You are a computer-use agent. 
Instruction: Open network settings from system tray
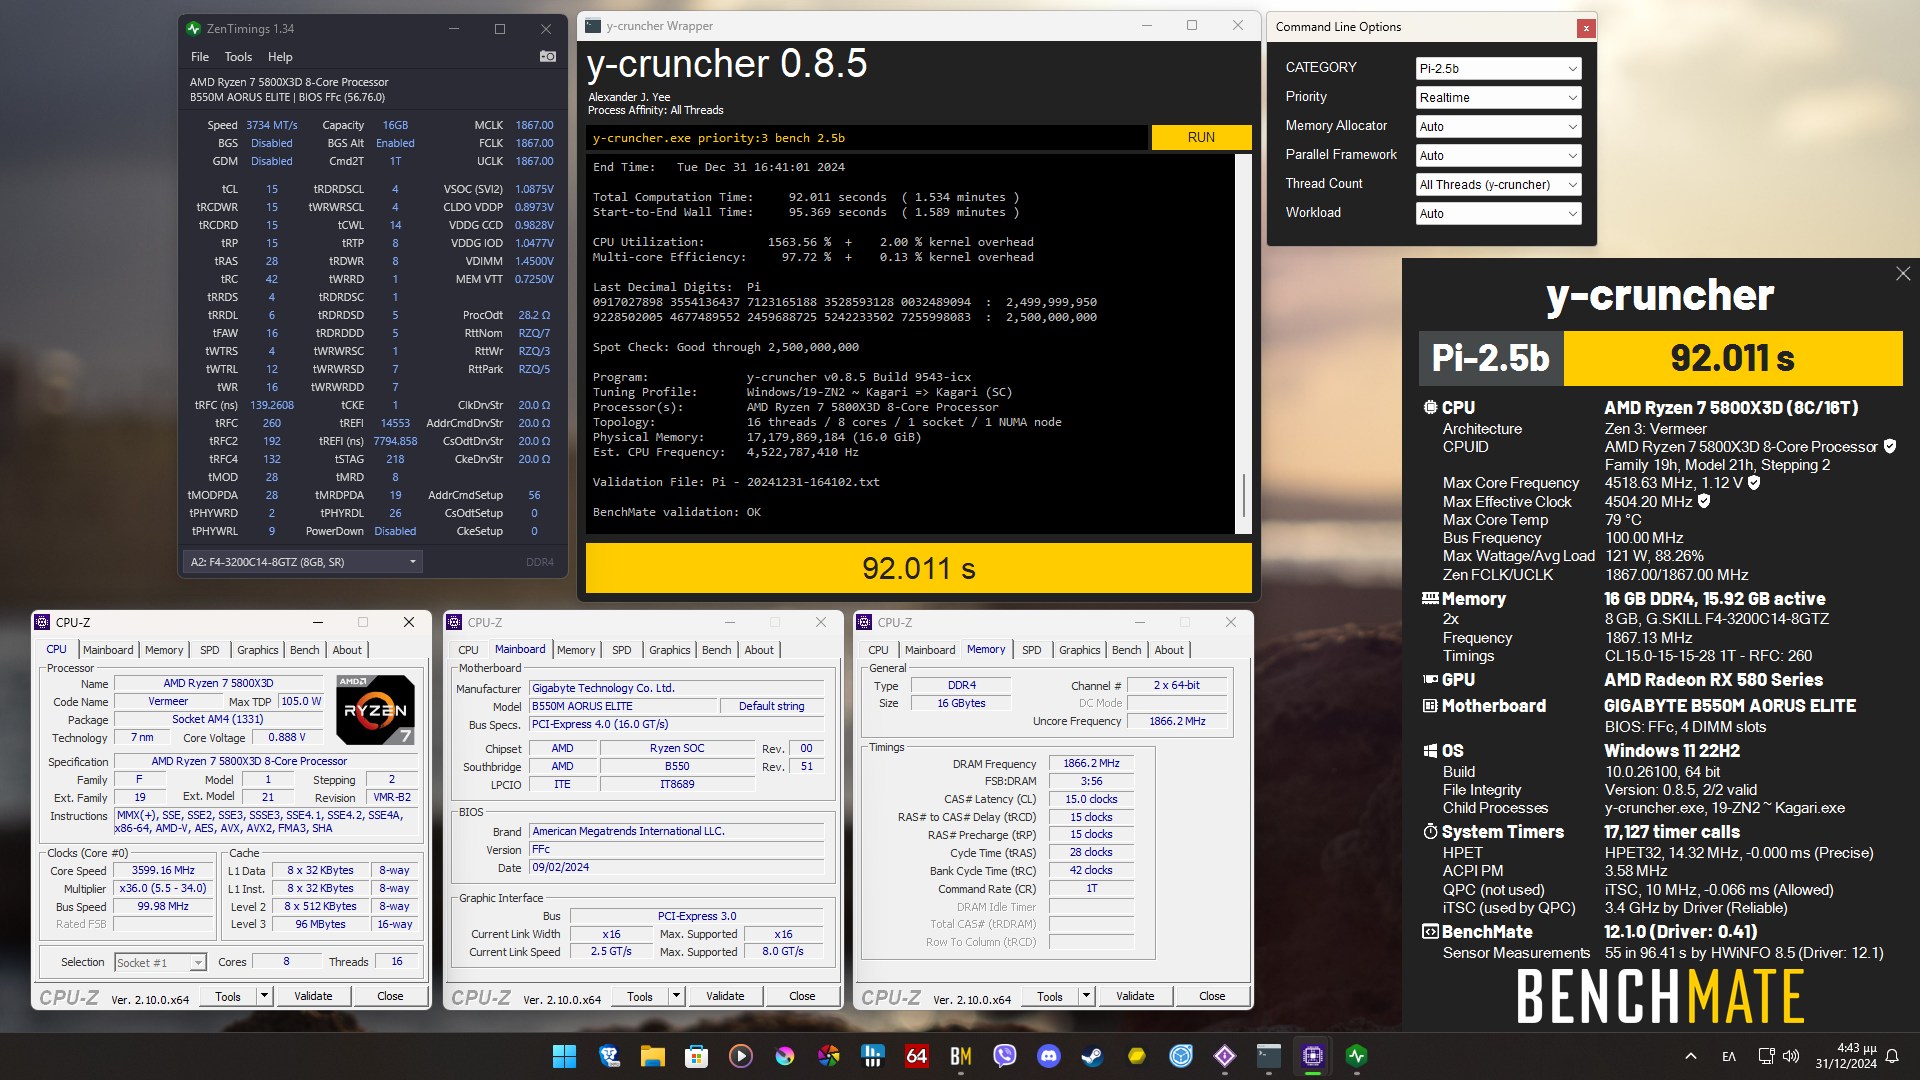[x=1766, y=1056]
